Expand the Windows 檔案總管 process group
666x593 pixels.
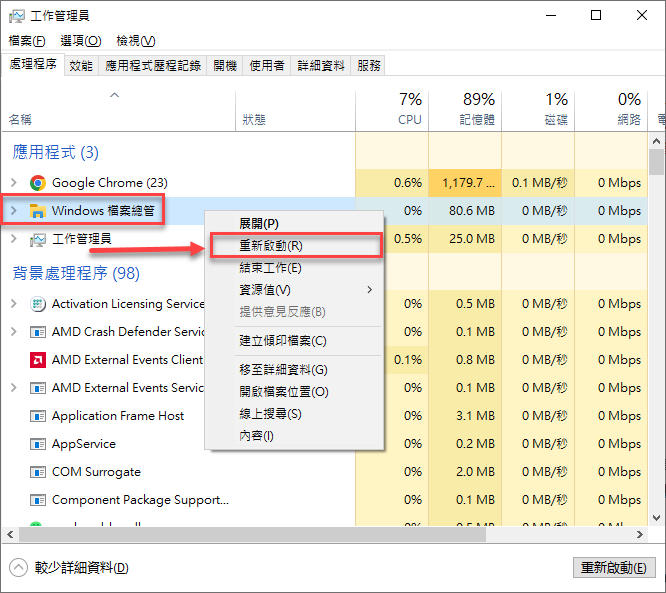(x=14, y=211)
